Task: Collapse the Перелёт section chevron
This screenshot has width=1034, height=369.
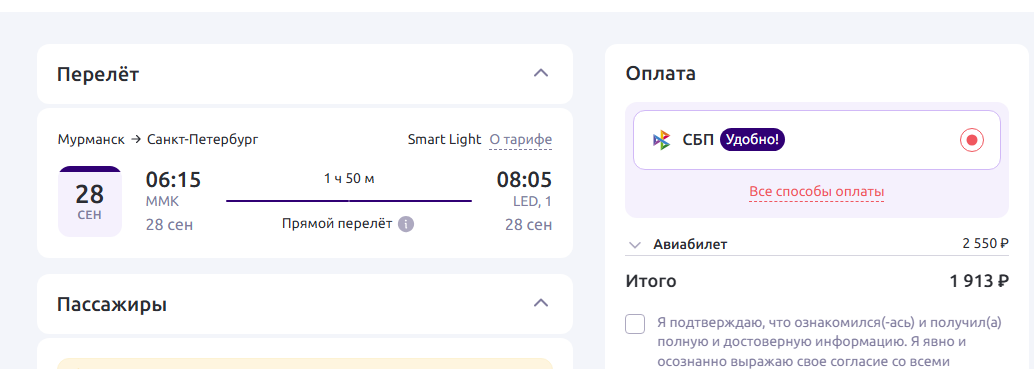Action: pos(541,73)
